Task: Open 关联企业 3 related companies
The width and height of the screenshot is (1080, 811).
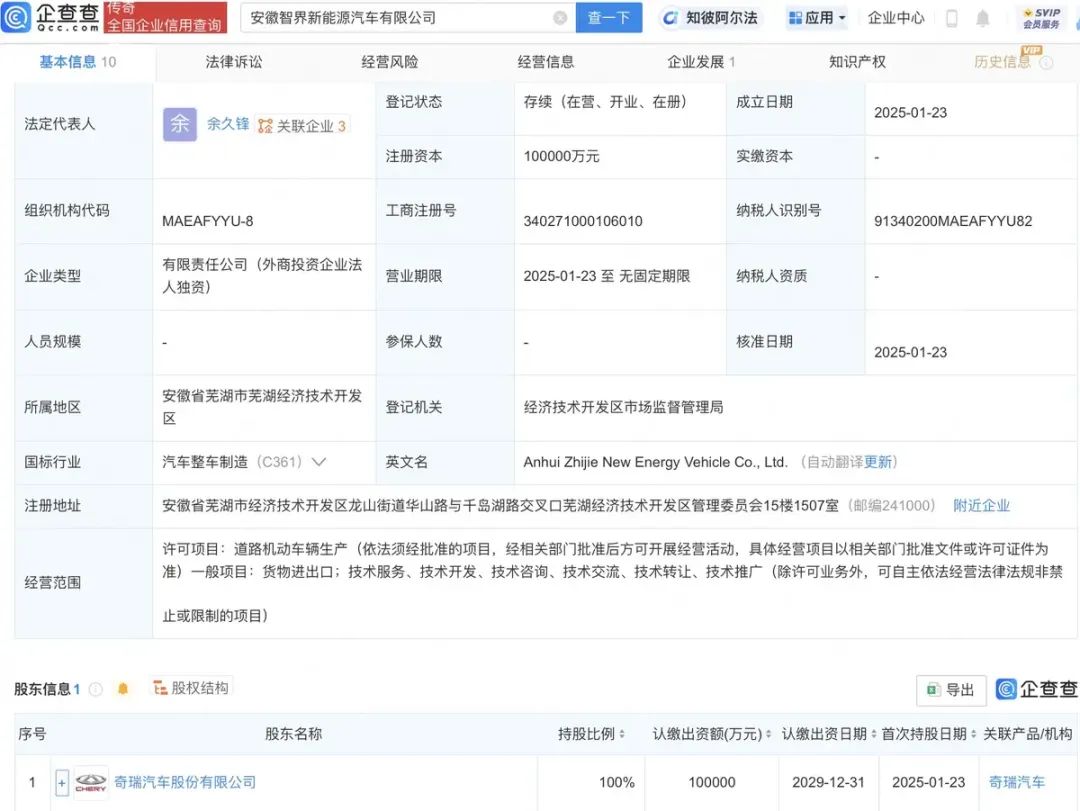Action: click(x=302, y=125)
